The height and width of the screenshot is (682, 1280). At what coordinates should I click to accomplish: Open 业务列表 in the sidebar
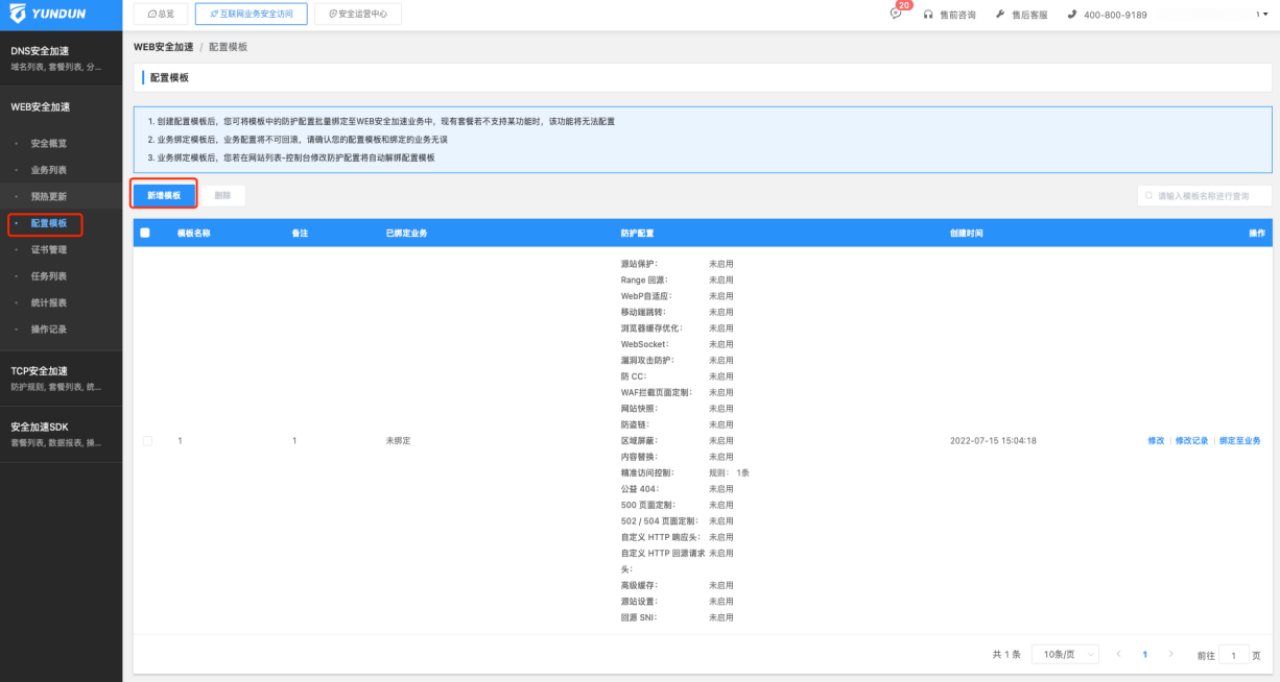coord(49,170)
